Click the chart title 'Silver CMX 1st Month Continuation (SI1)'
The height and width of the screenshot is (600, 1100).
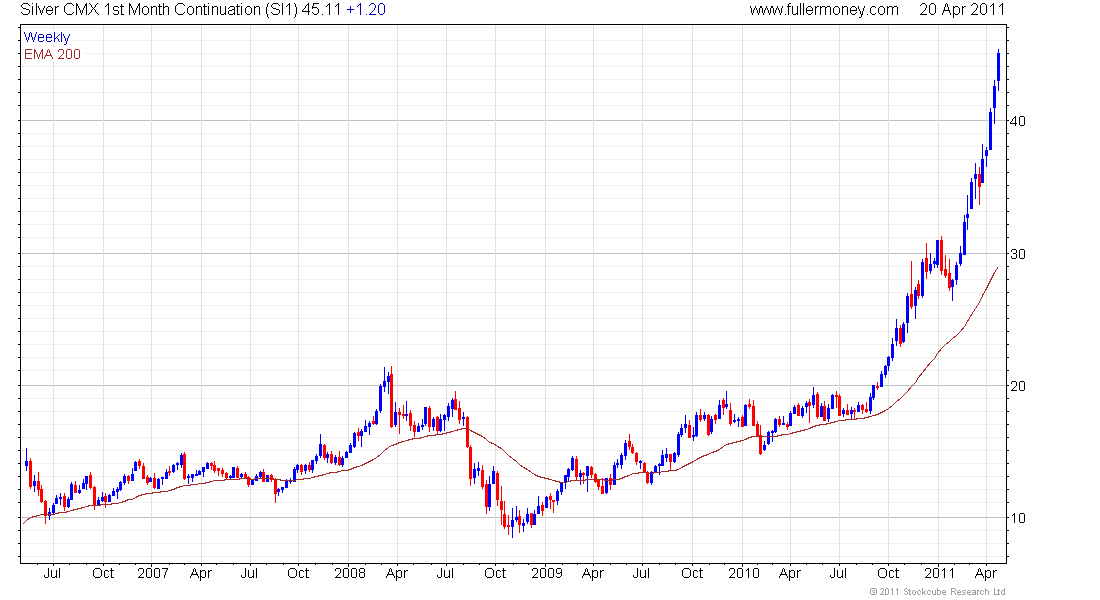tap(159, 10)
